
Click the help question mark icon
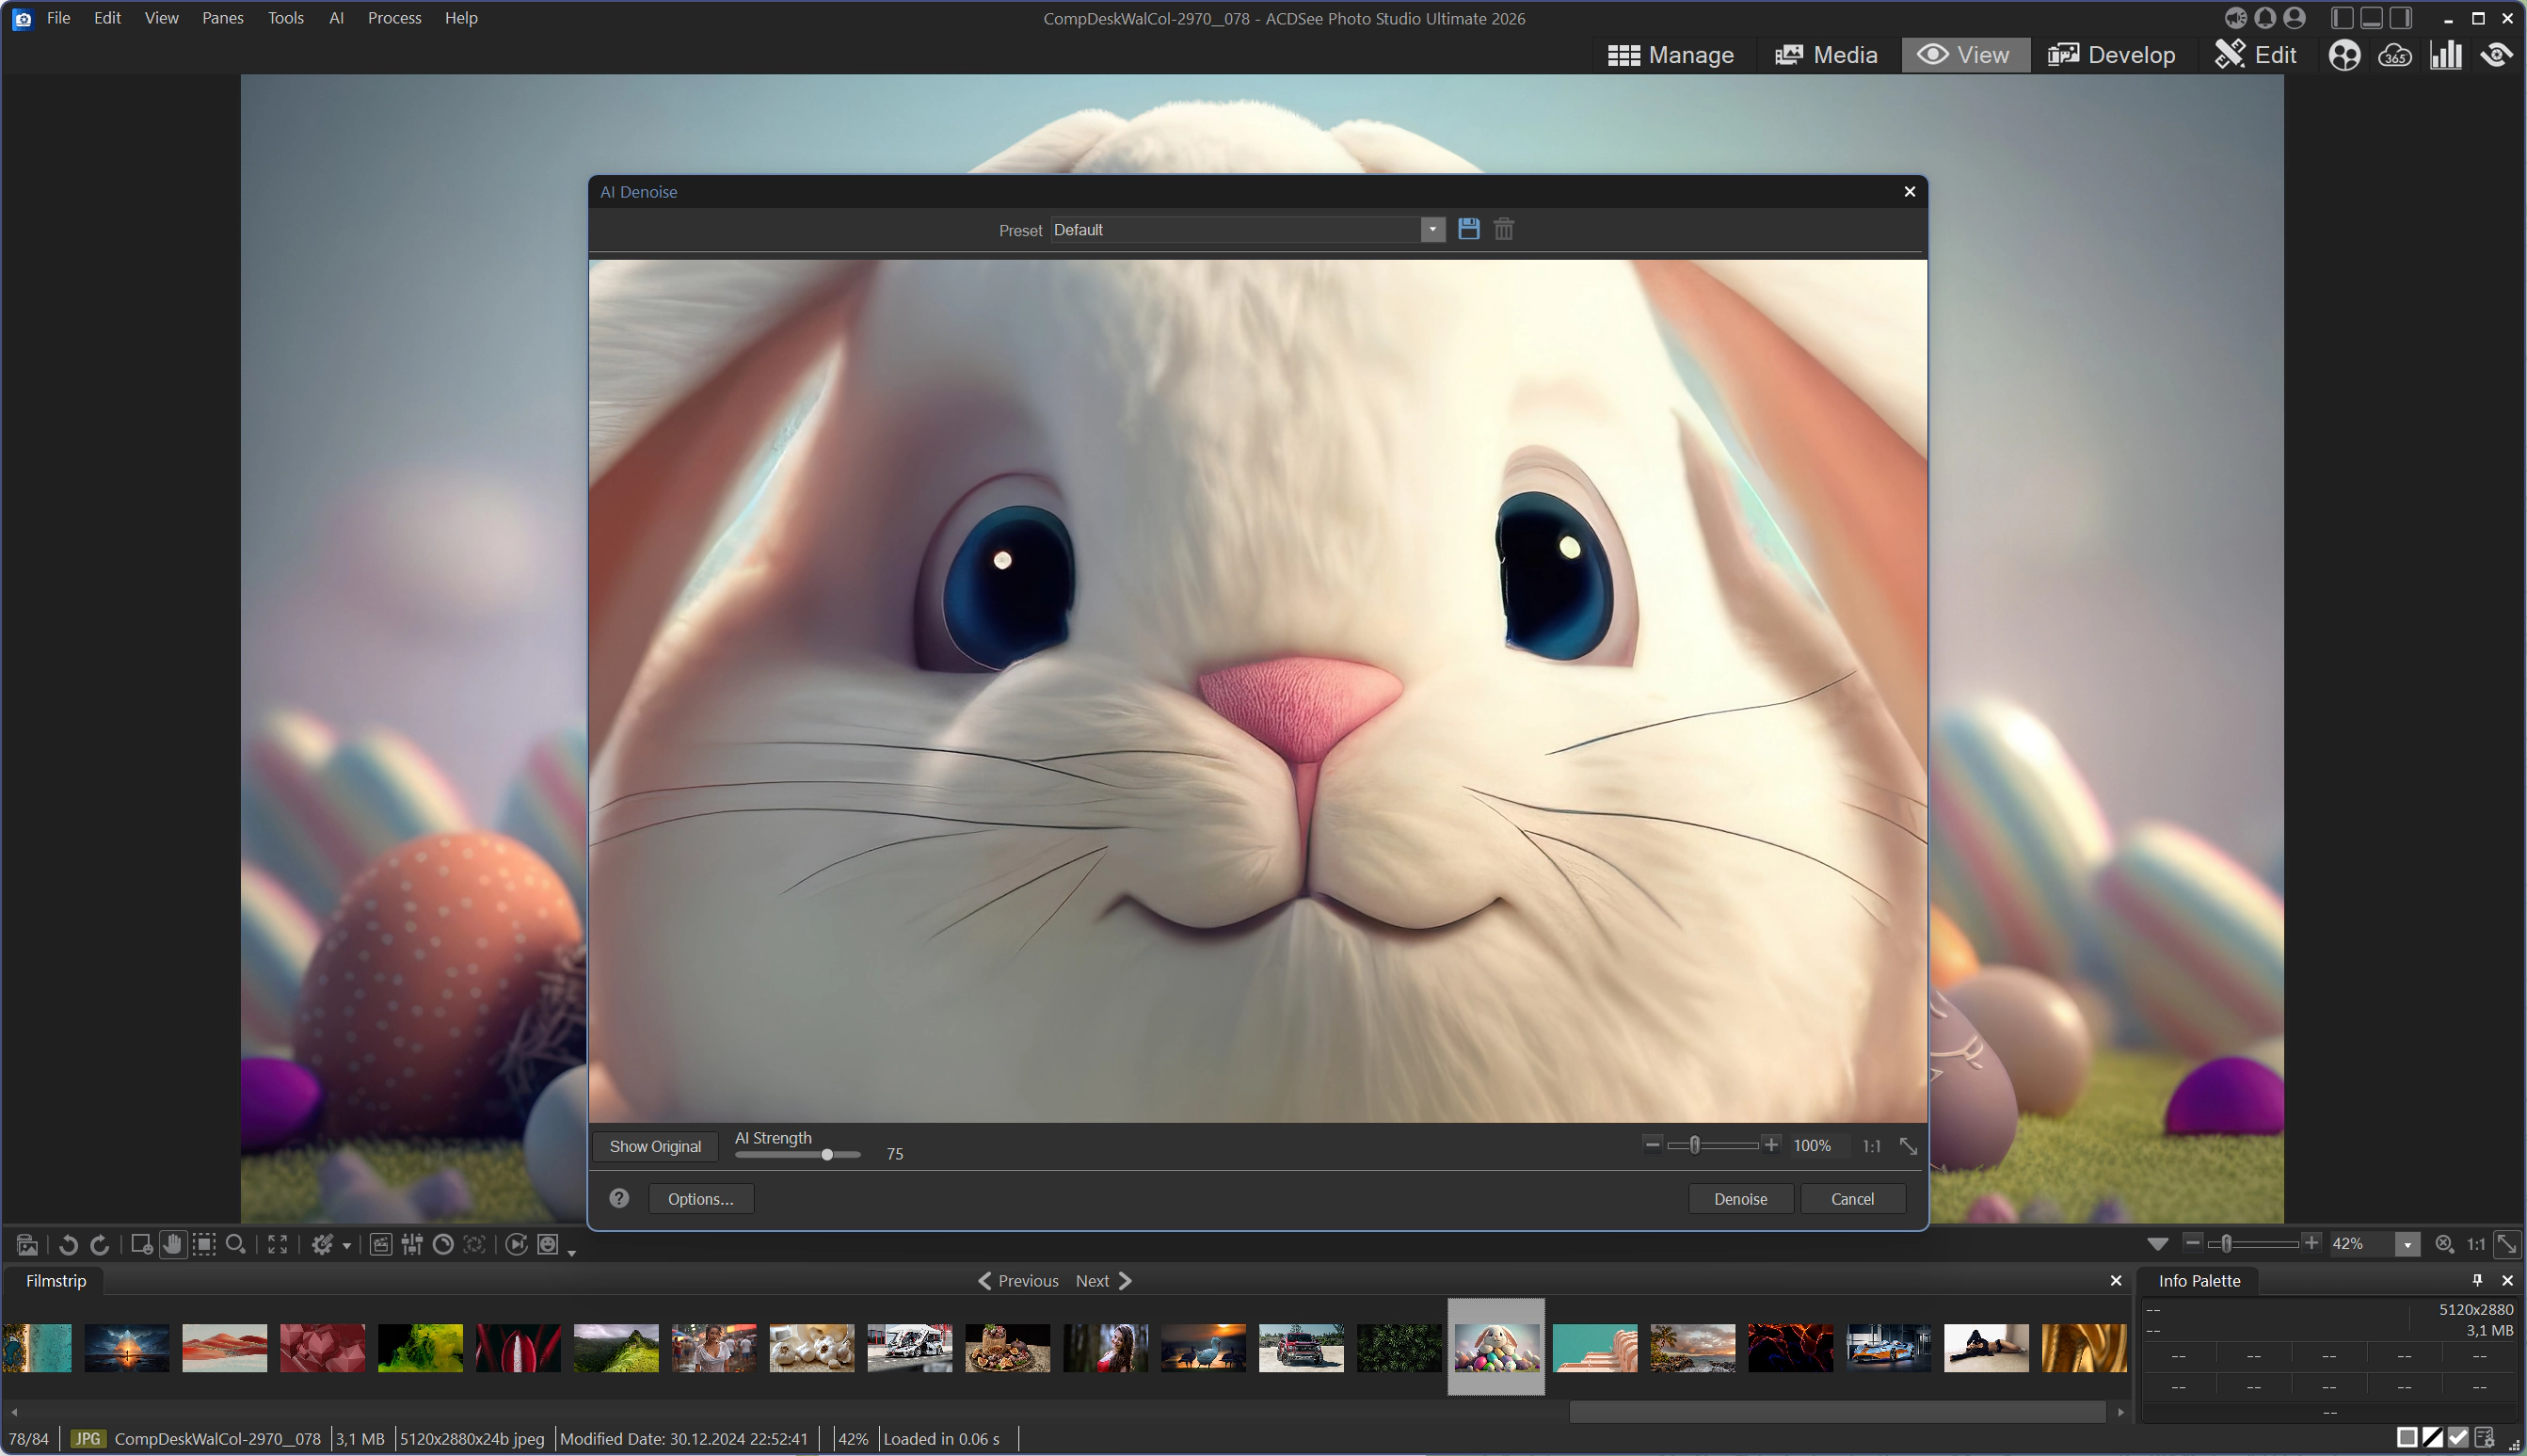coord(619,1198)
